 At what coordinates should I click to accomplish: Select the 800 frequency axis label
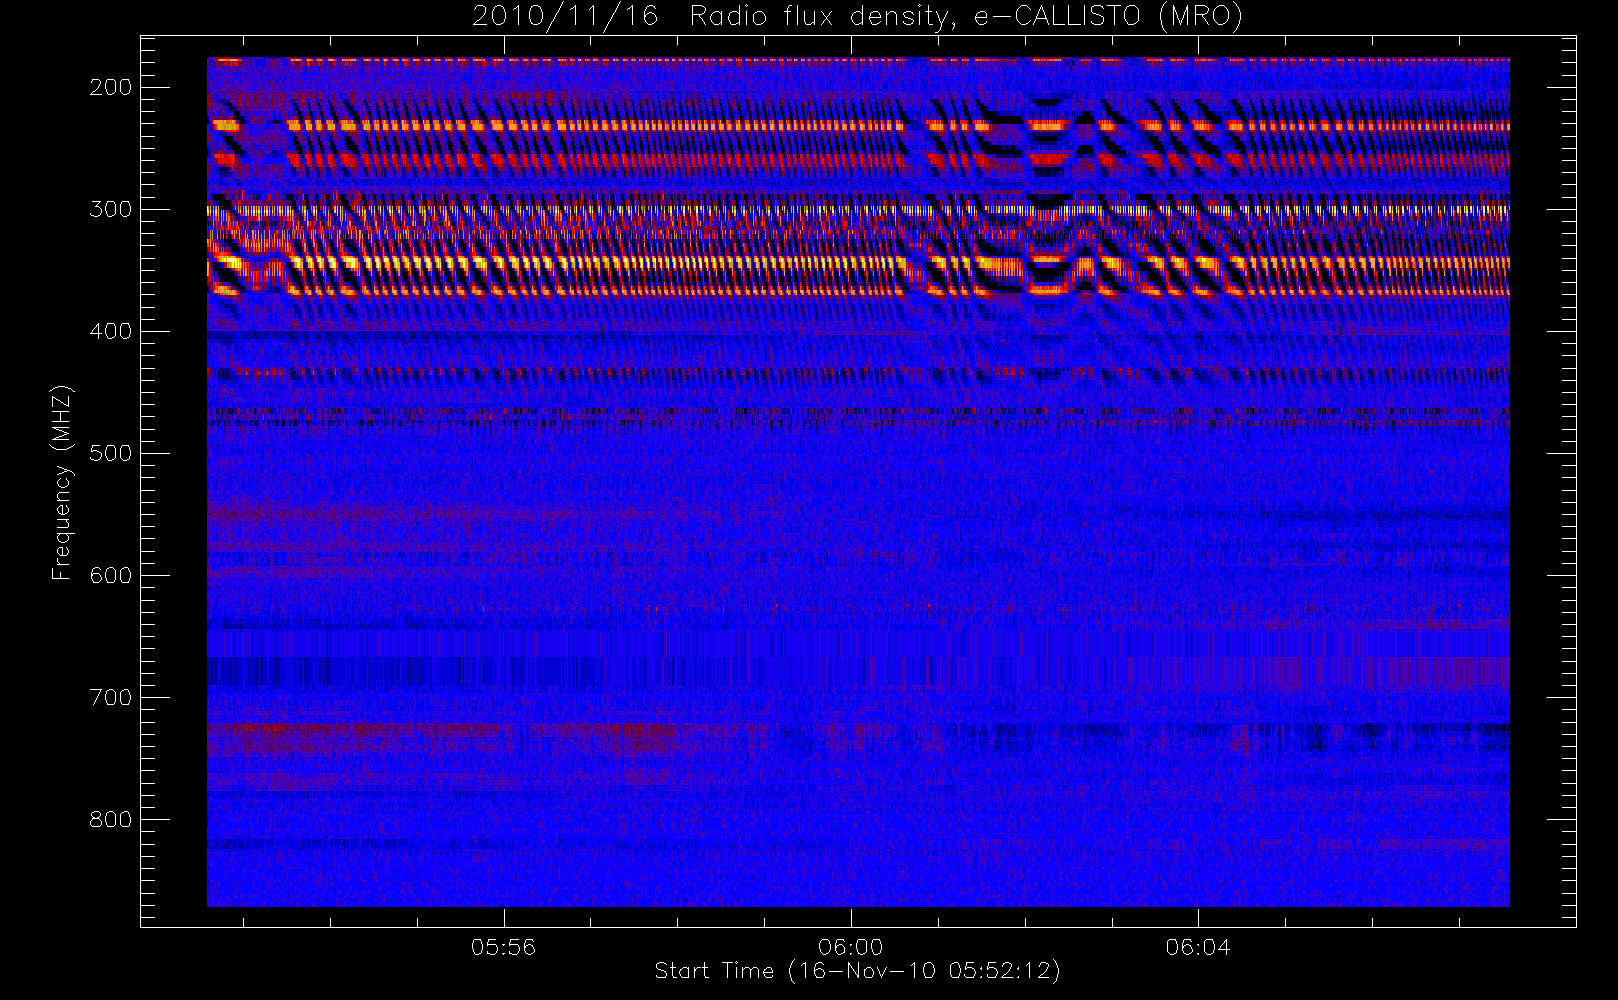tap(110, 819)
